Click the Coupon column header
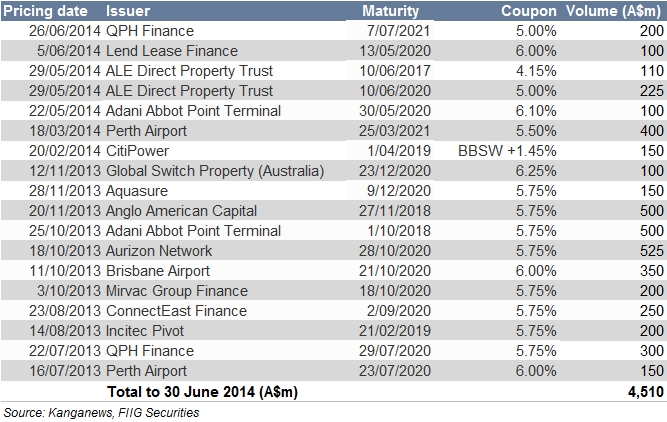Screen dimensions: 667x422 [x=529, y=11]
